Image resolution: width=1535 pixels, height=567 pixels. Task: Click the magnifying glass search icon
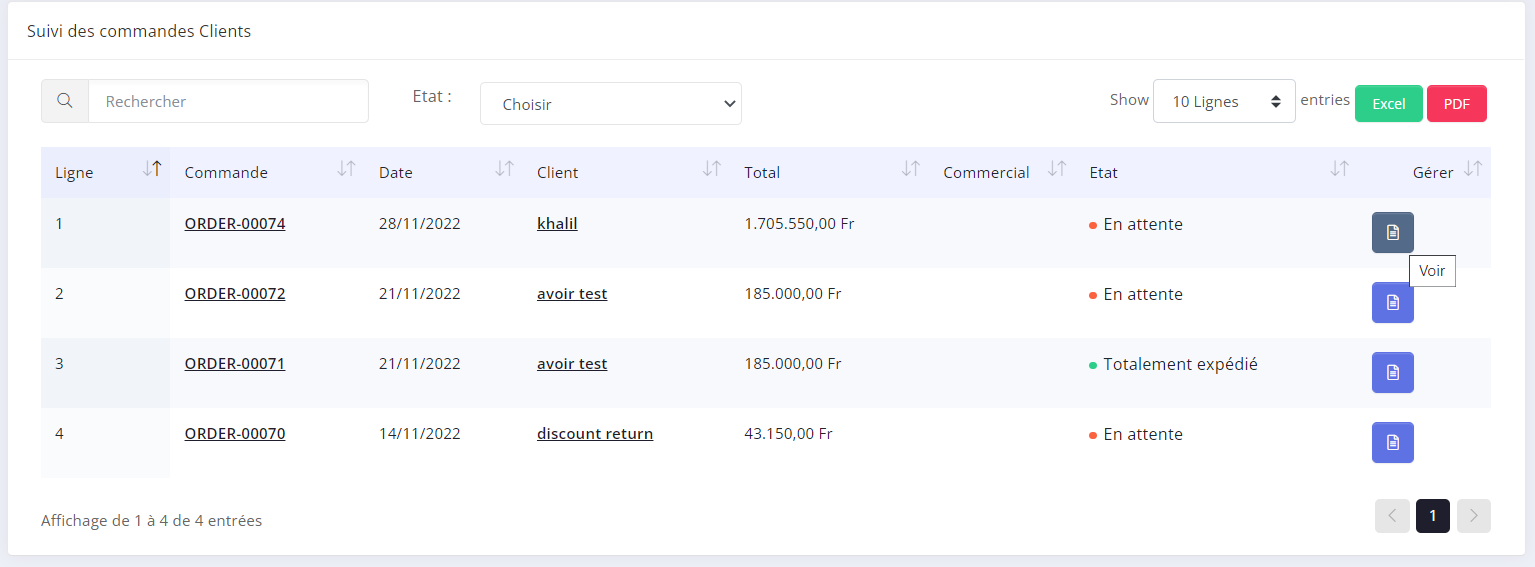65,101
